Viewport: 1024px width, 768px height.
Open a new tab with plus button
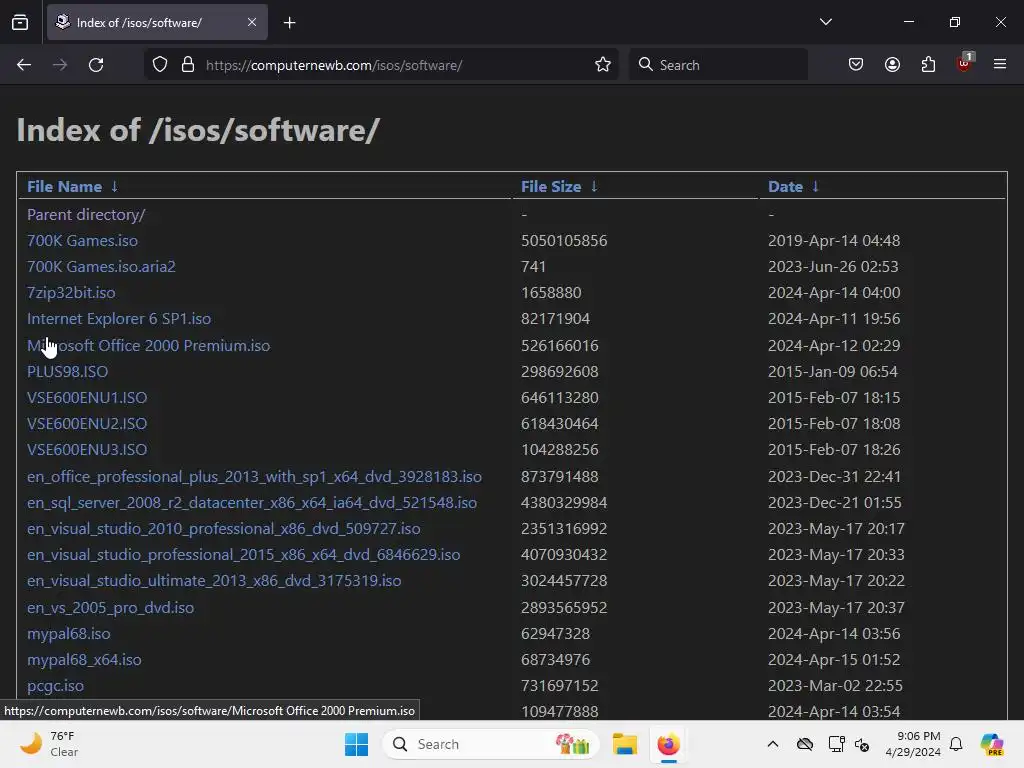289,23
